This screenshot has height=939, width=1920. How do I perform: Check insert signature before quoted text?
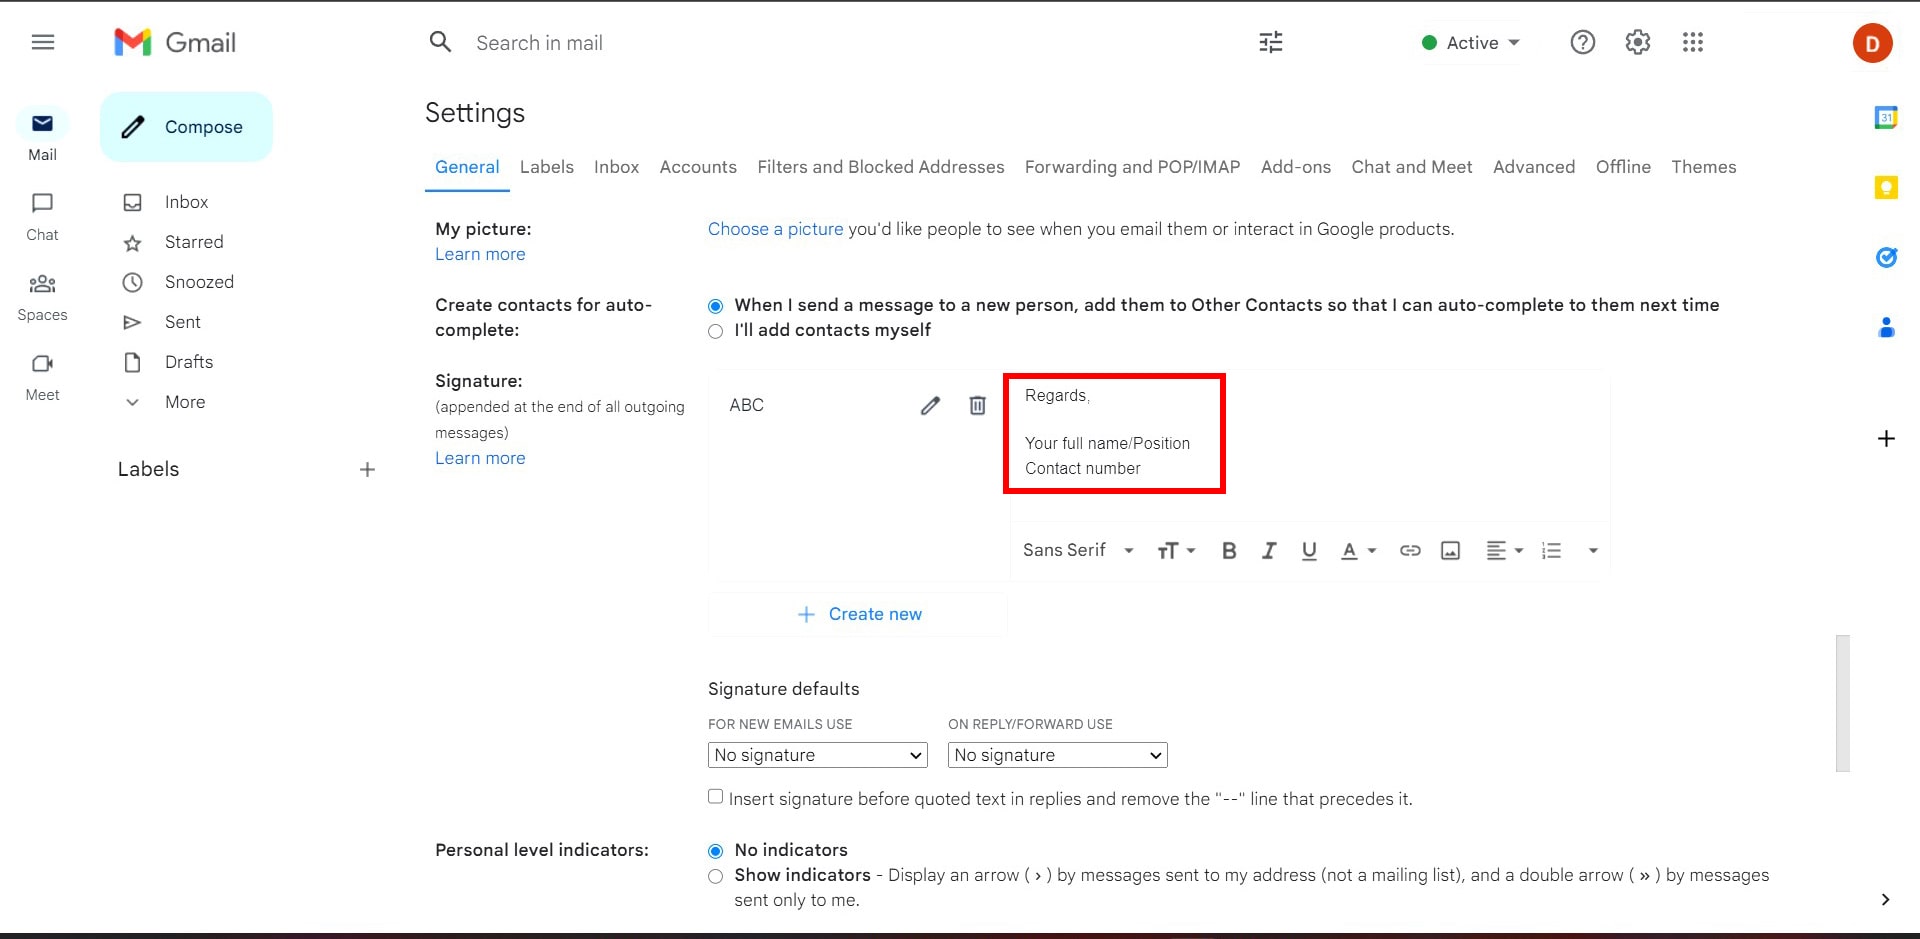pos(715,797)
